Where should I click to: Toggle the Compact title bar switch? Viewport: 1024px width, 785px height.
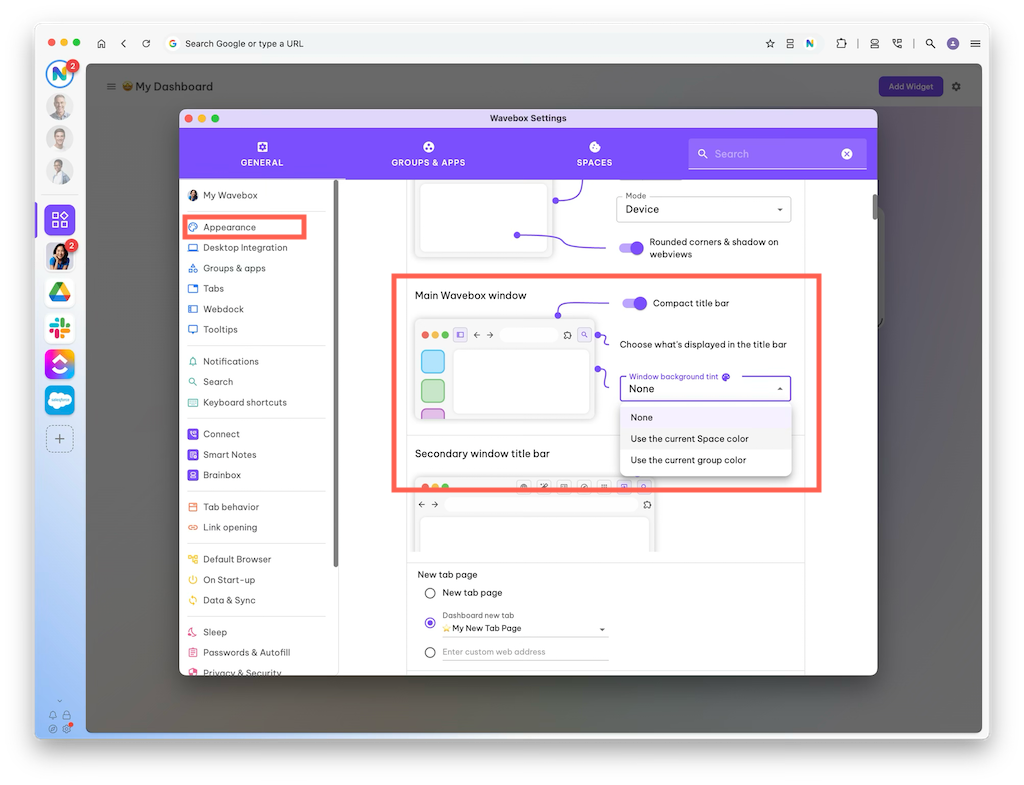click(634, 303)
